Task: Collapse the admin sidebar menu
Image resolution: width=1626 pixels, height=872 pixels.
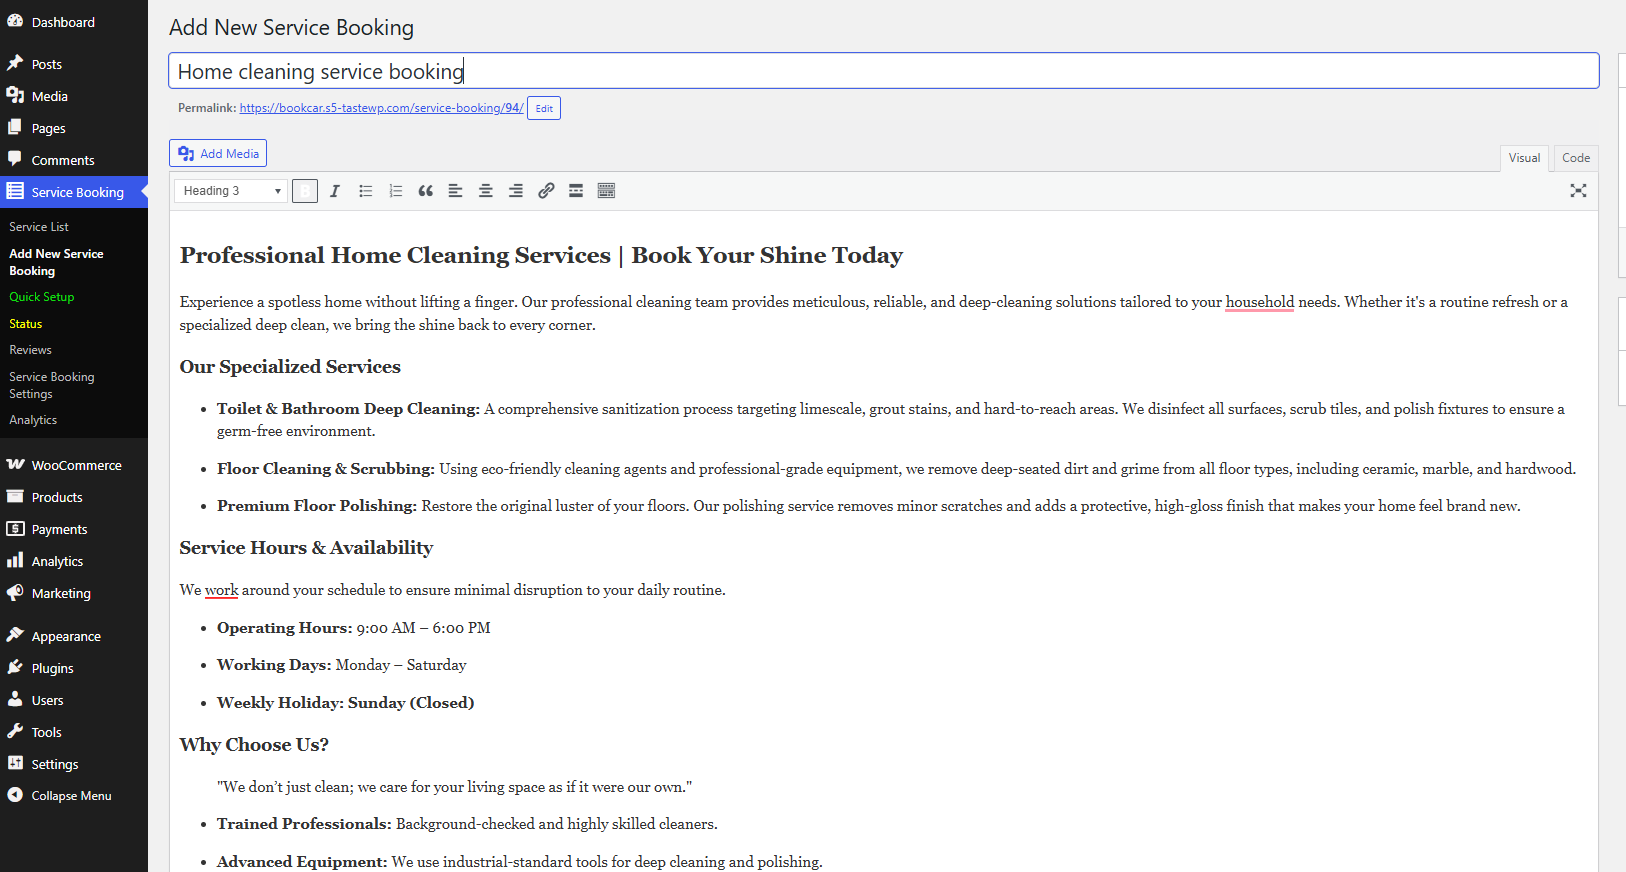Action: click(x=71, y=796)
